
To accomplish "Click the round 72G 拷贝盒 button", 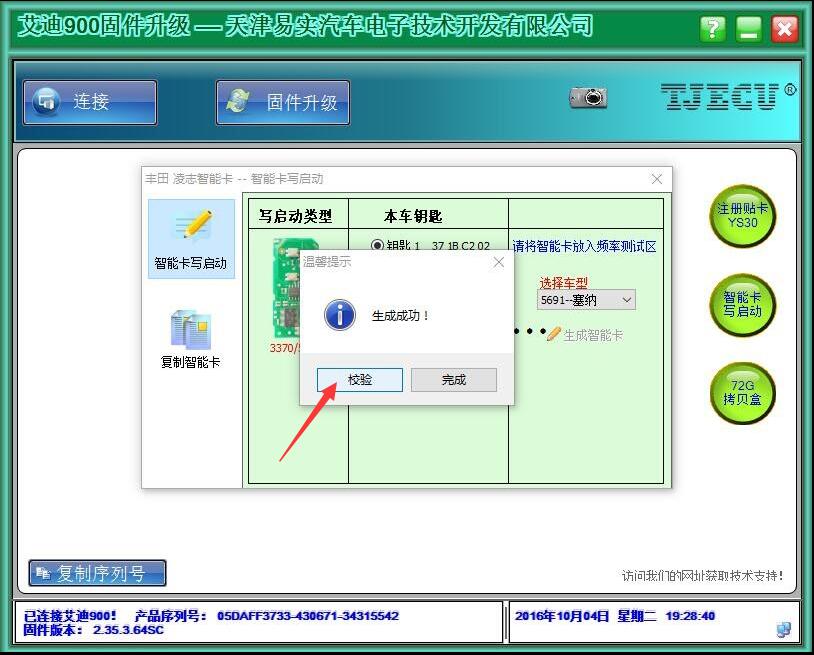I will click(x=742, y=393).
